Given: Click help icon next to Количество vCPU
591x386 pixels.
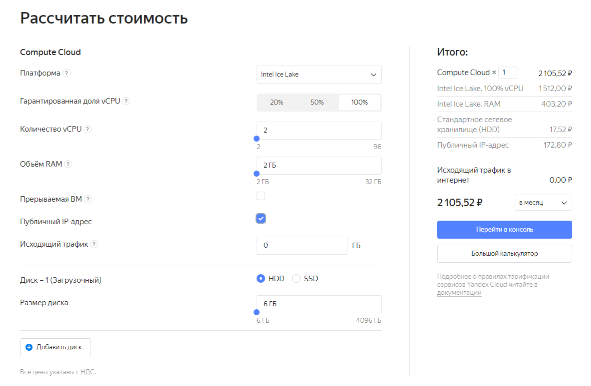Looking at the screenshot, I should (87, 129).
